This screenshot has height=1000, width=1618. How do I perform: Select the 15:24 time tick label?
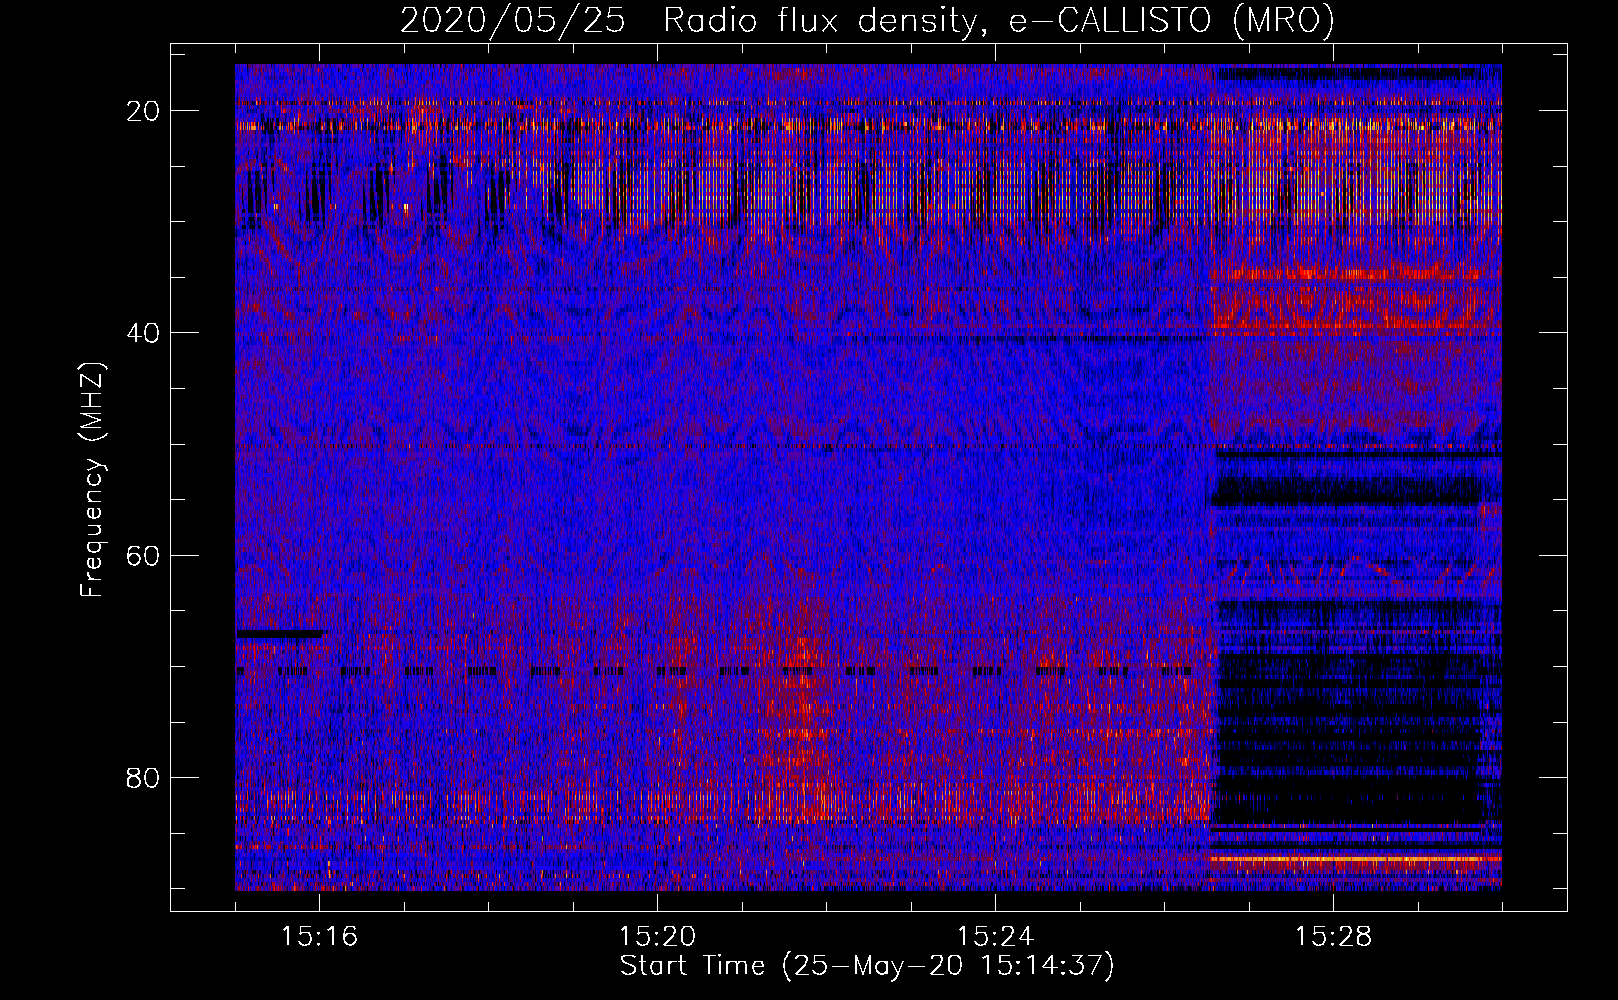(996, 937)
